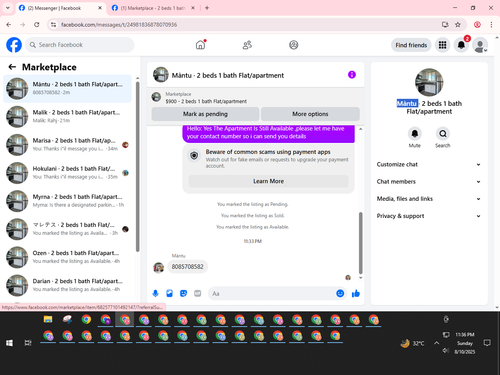Click Find friends button
500x375 pixels.
411,45
